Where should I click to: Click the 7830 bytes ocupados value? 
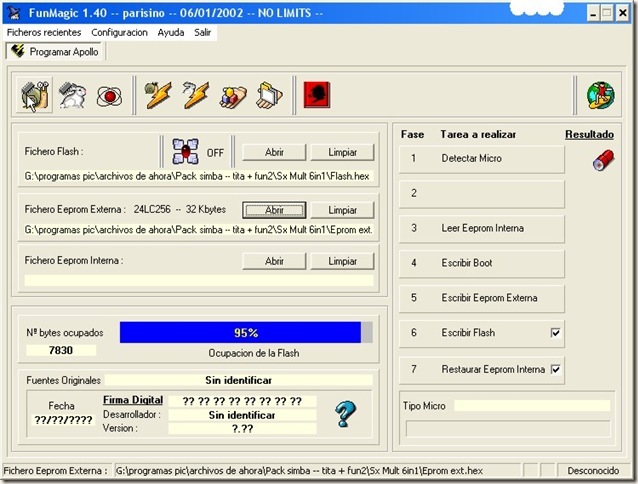61,350
